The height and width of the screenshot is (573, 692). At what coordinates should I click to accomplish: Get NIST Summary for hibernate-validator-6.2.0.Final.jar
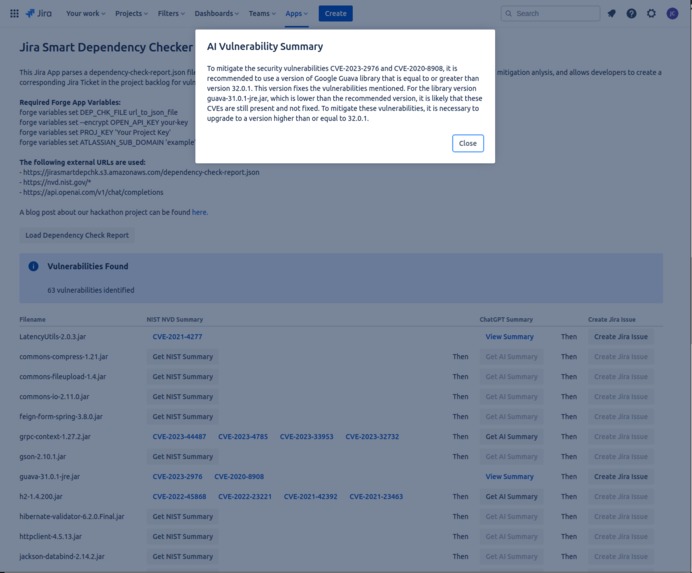[183, 516]
